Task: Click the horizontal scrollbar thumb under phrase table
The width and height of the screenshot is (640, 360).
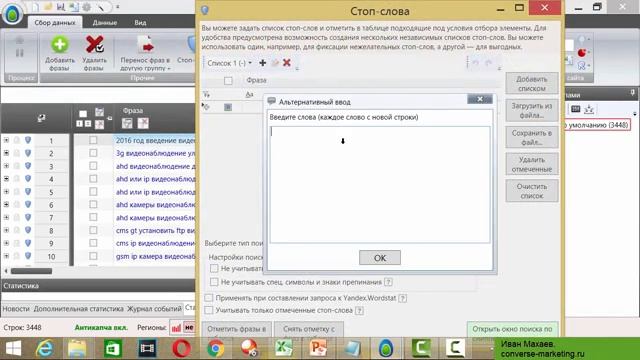Action: point(31,271)
